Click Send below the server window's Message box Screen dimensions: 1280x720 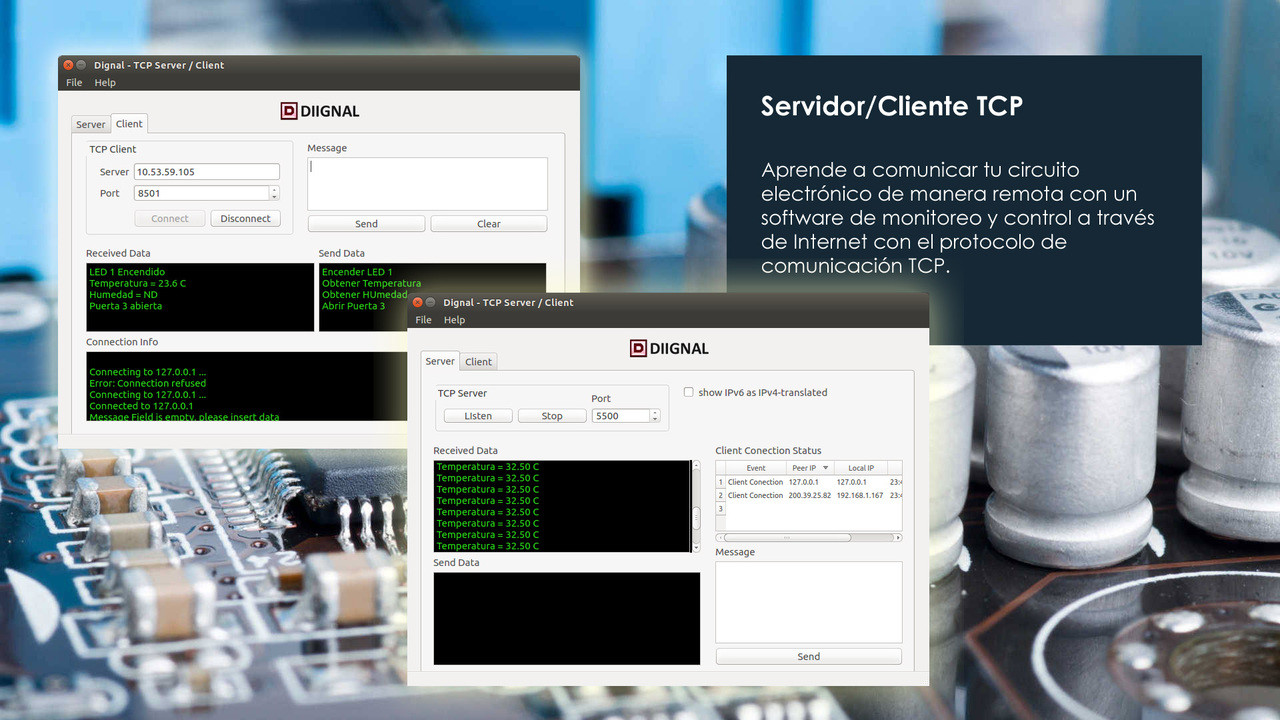click(808, 657)
